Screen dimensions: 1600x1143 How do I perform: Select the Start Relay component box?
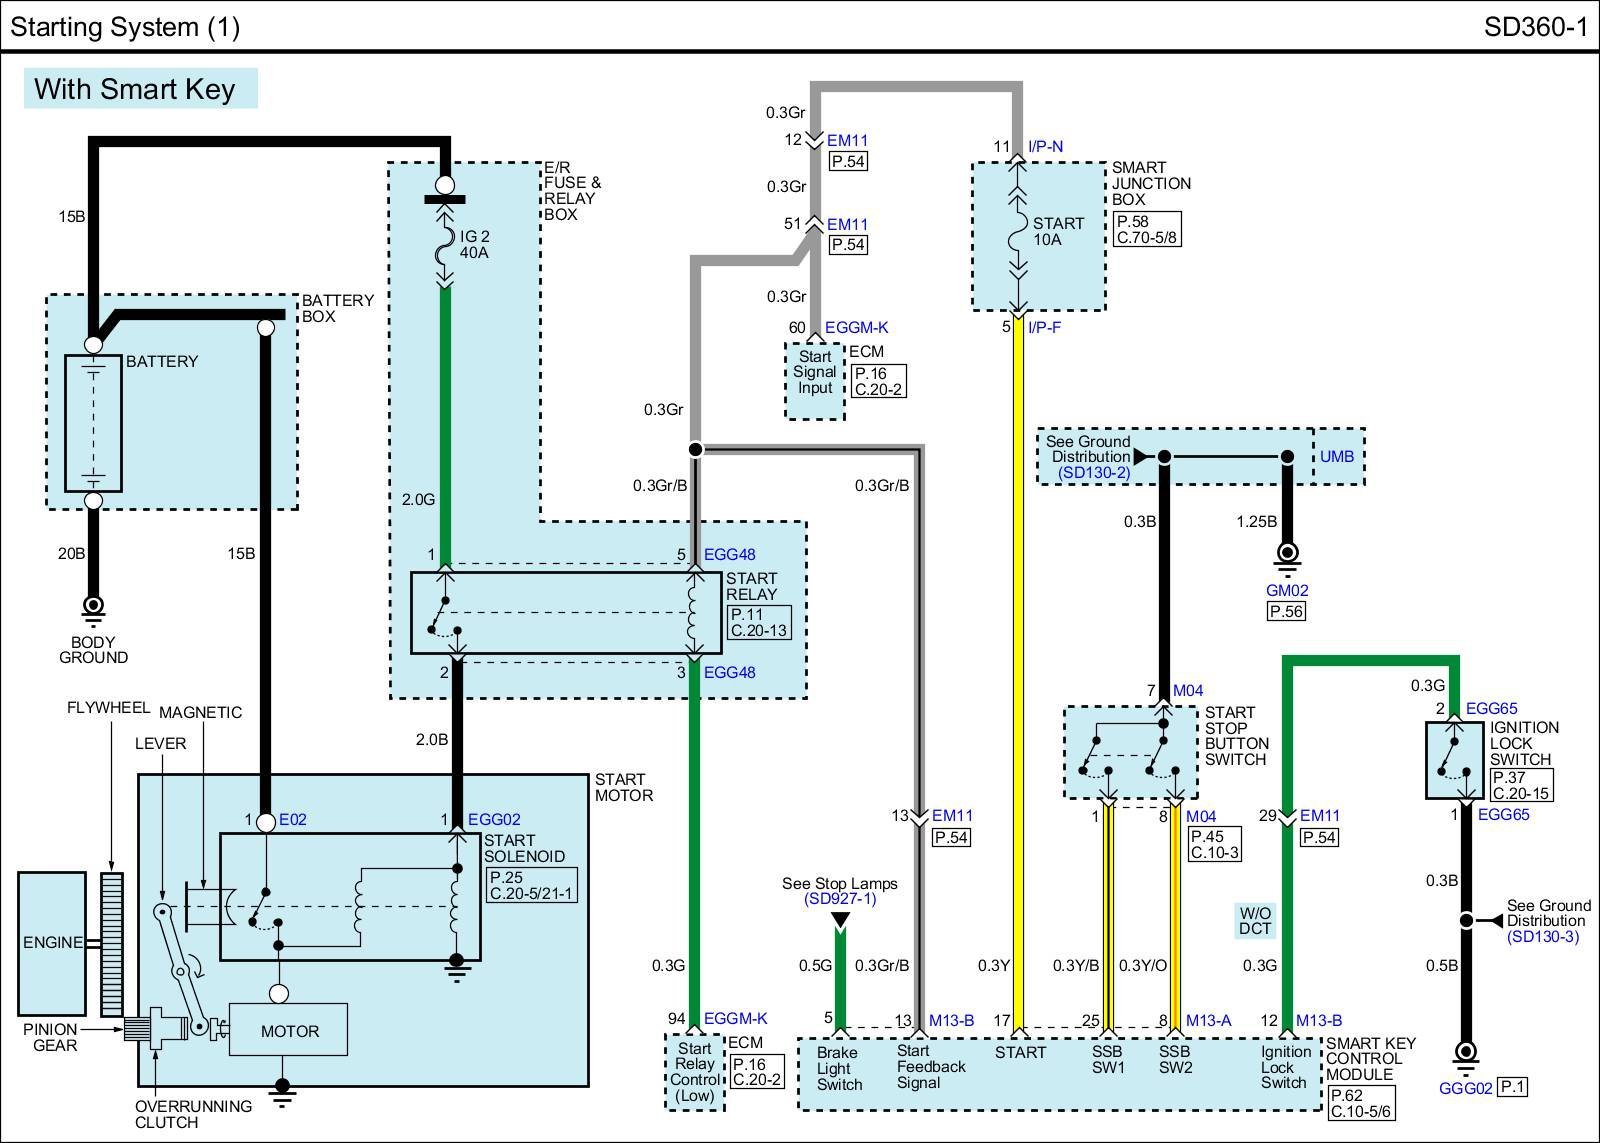coord(565,612)
